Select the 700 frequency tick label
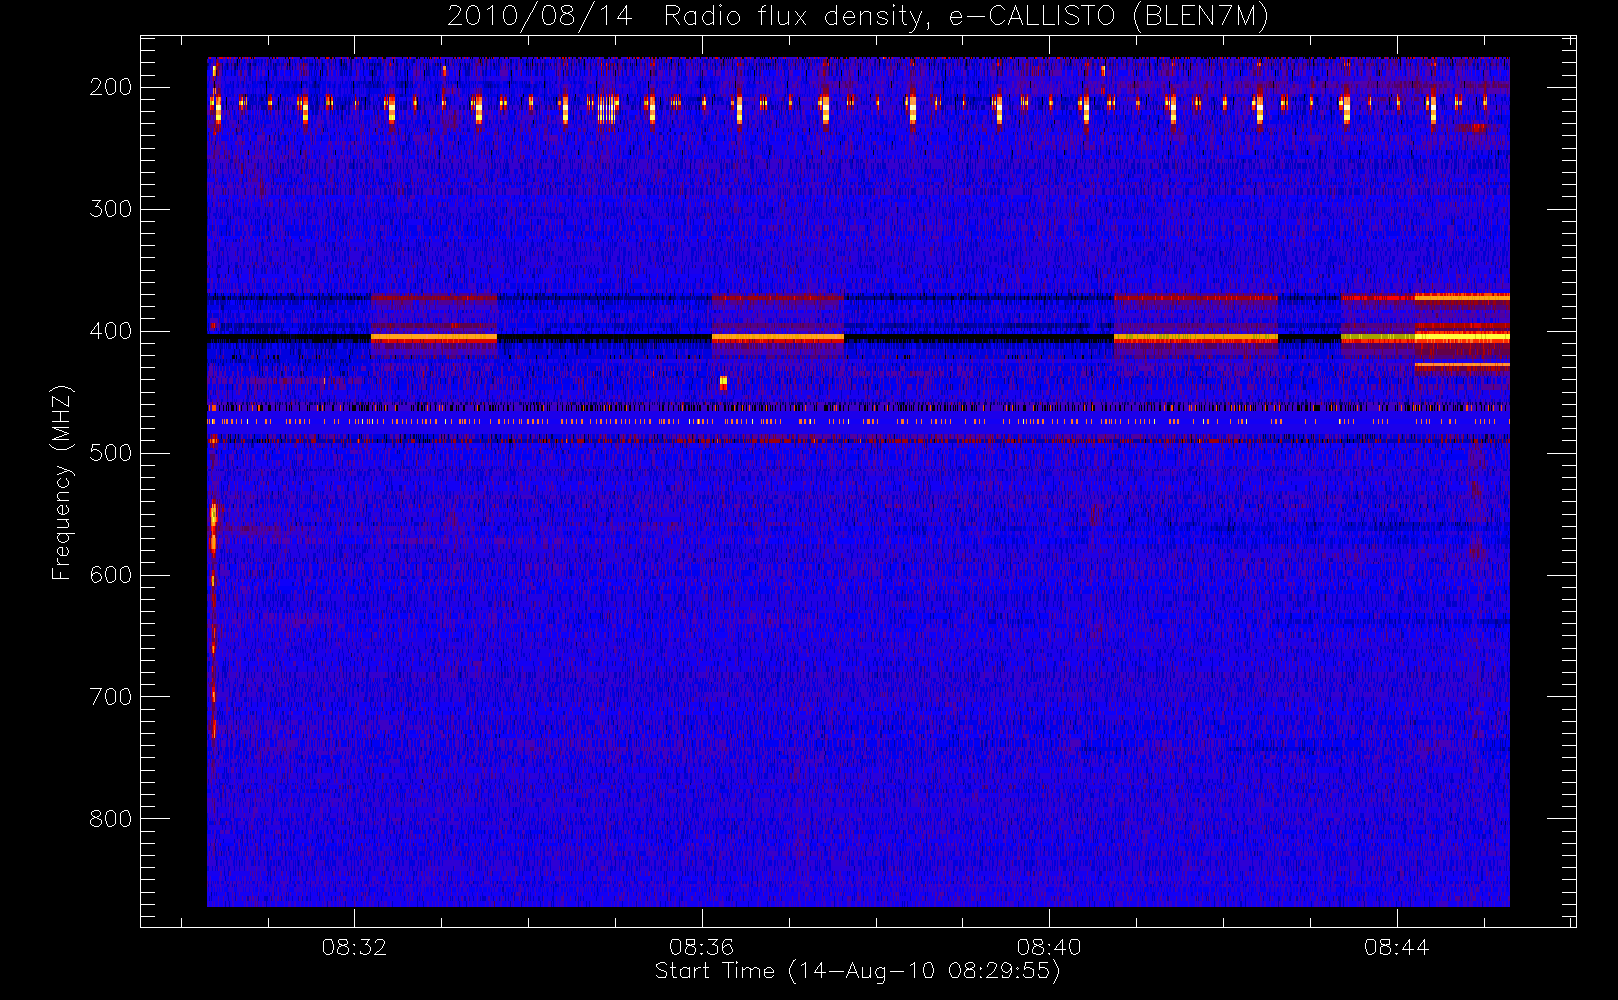This screenshot has width=1618, height=1000. [x=111, y=697]
